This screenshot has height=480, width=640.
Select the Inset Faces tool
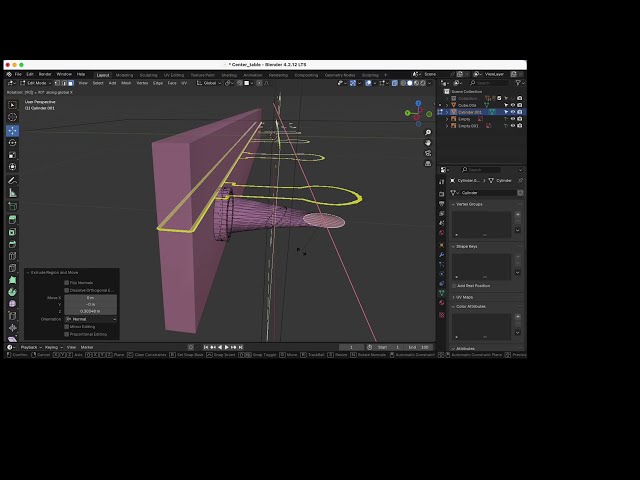click(12, 232)
